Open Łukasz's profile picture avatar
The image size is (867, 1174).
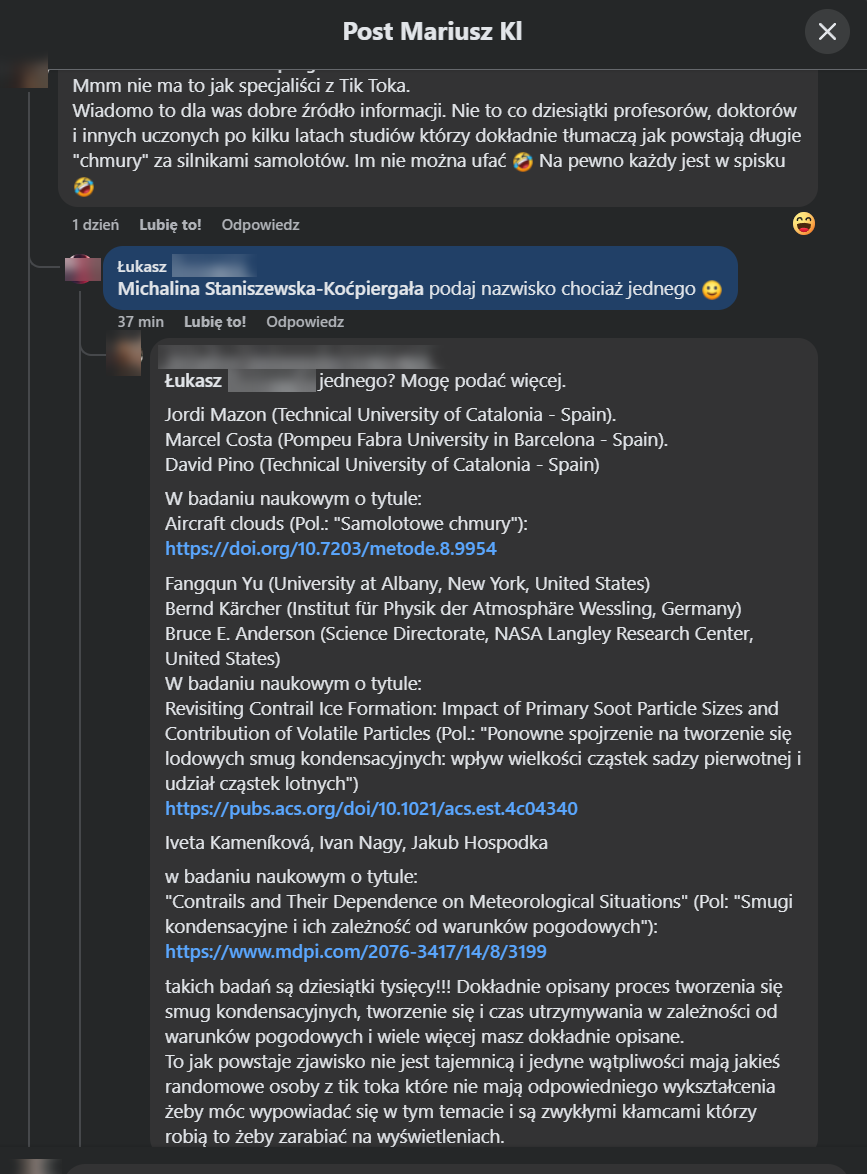pyautogui.click(x=82, y=270)
